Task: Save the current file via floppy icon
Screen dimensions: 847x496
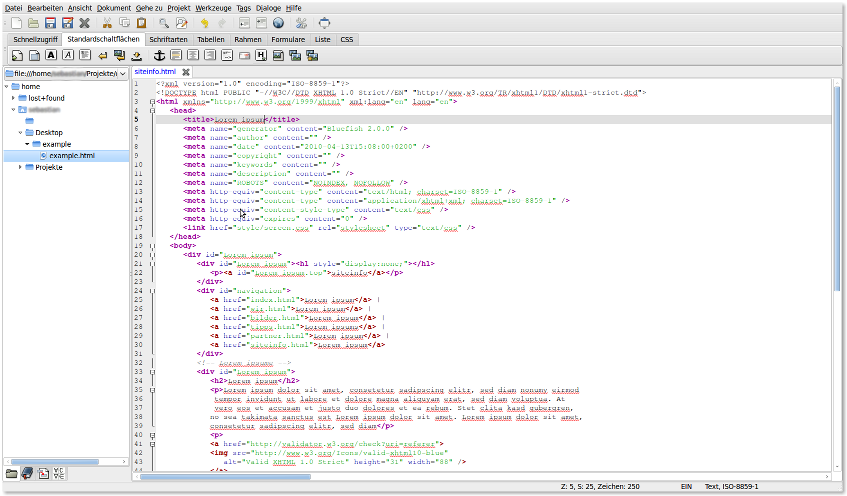Action: (50, 23)
